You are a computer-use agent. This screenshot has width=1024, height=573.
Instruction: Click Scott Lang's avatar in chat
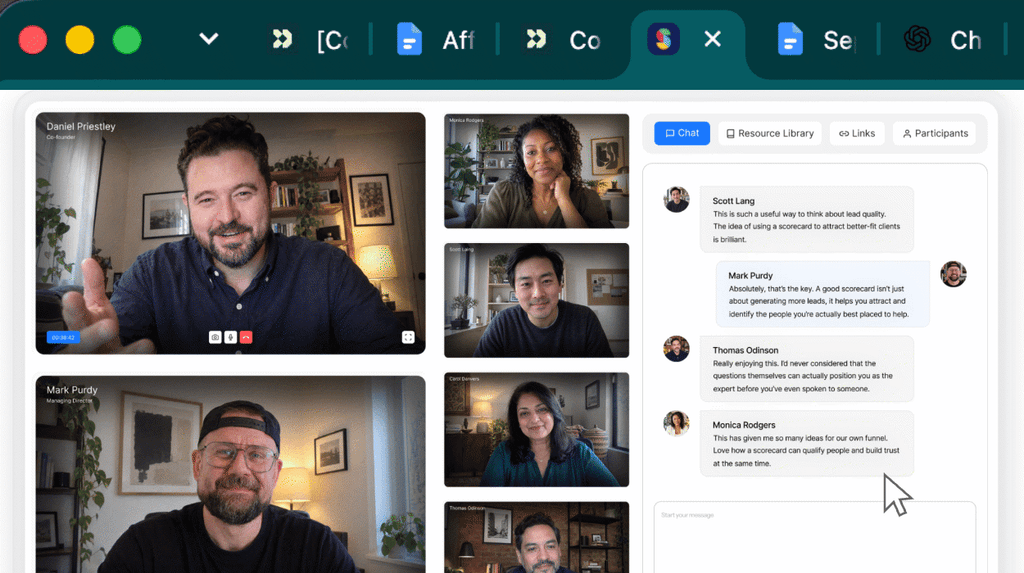click(677, 200)
